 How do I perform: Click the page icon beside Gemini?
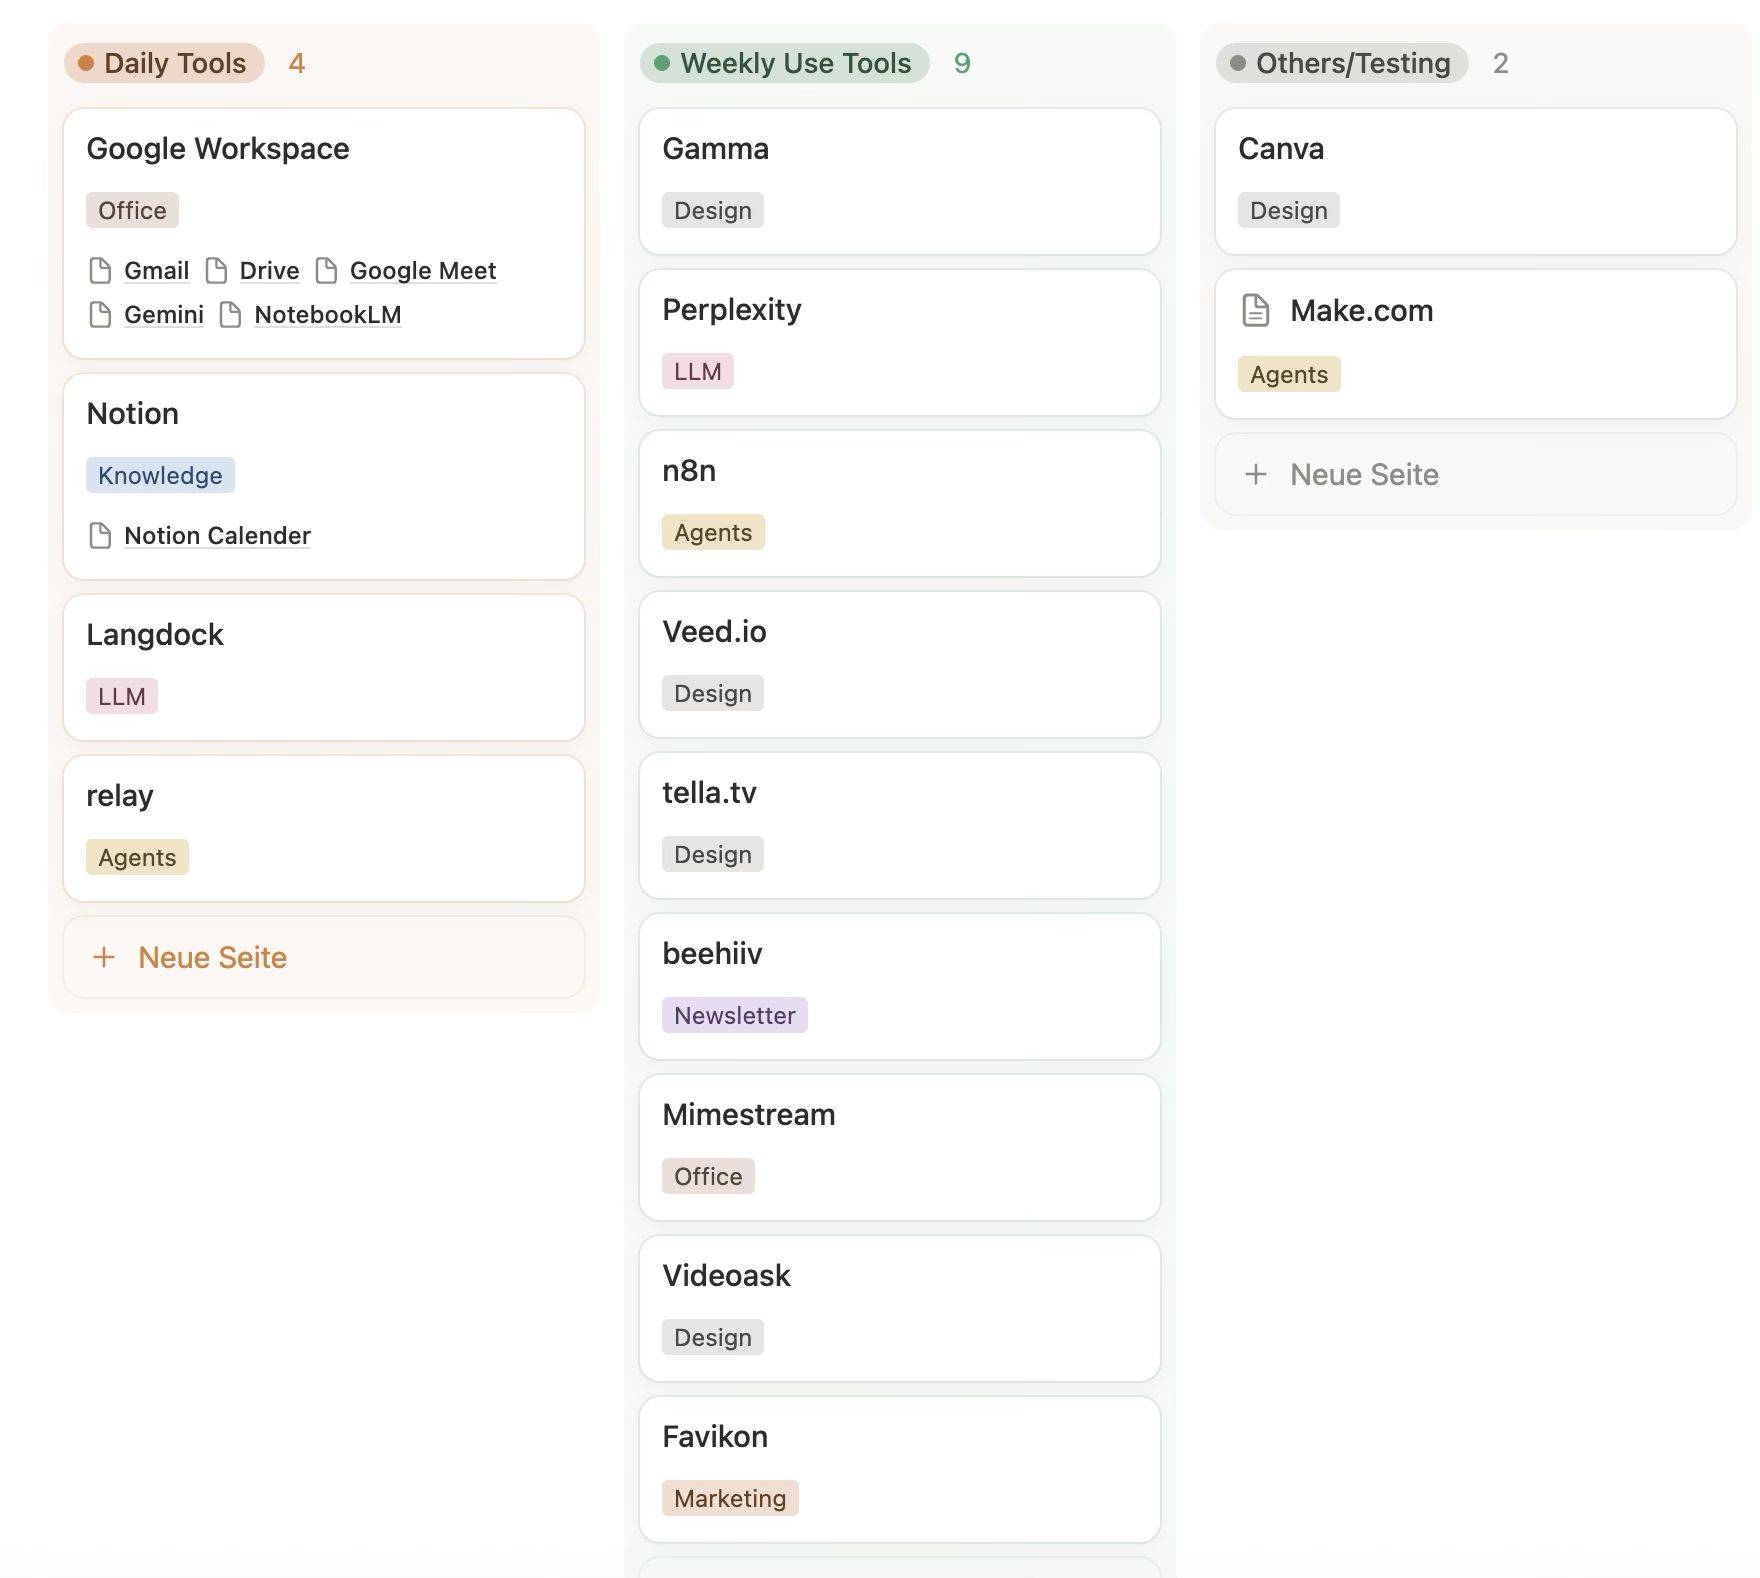point(100,315)
